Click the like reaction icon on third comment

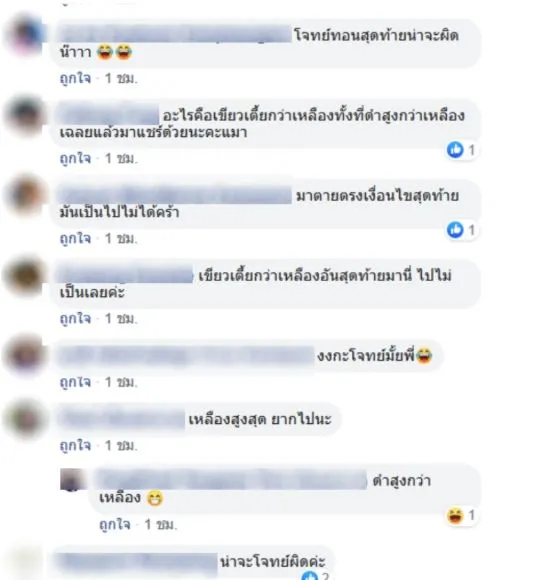point(455,230)
